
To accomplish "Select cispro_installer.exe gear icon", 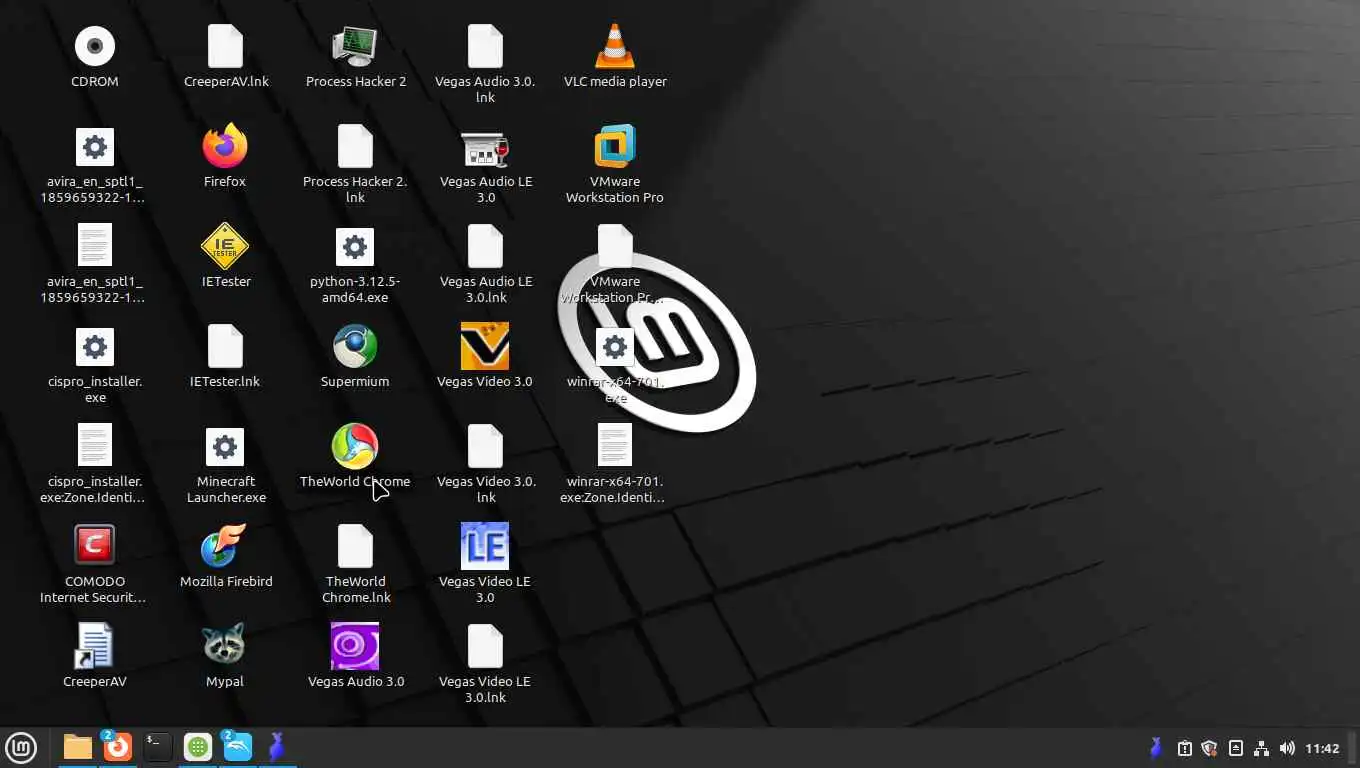I will tap(95, 347).
